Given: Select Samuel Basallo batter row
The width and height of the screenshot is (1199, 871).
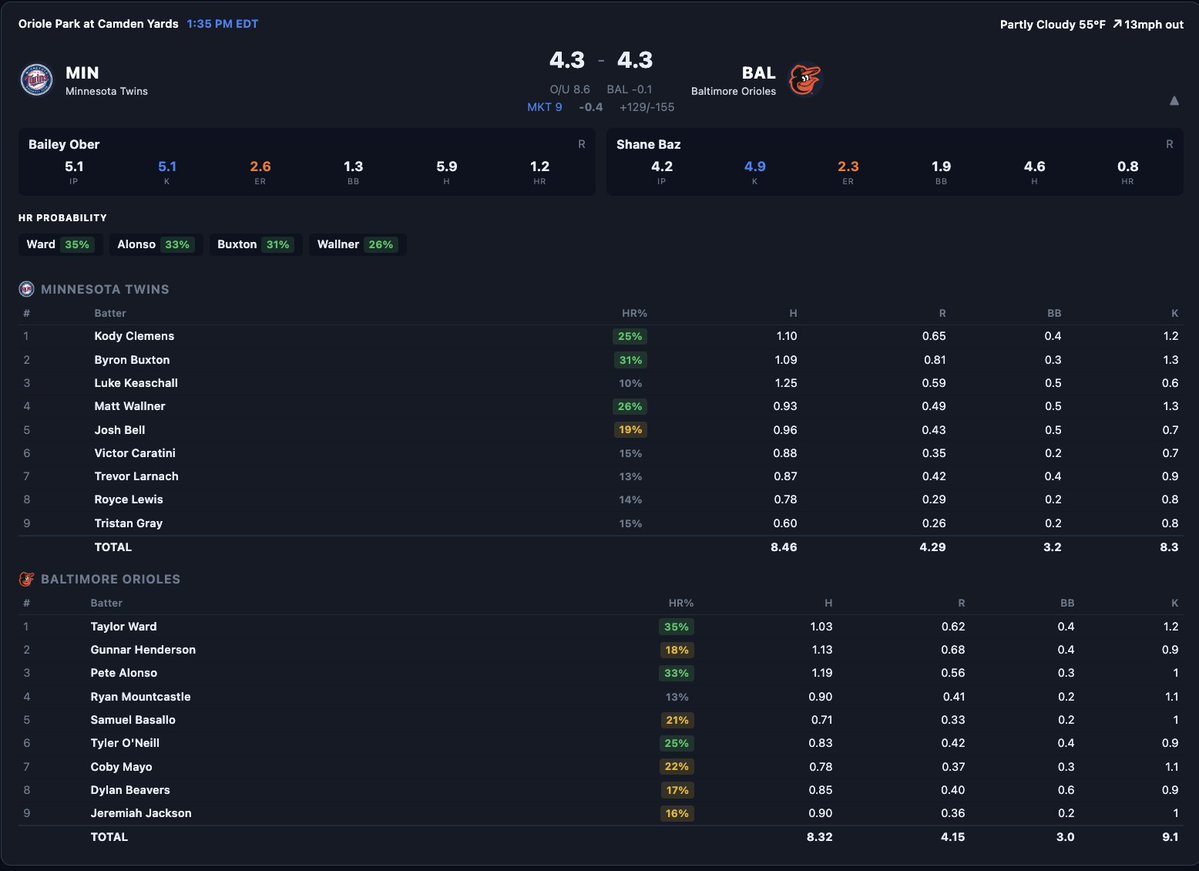Looking at the screenshot, I should click(x=600, y=720).
